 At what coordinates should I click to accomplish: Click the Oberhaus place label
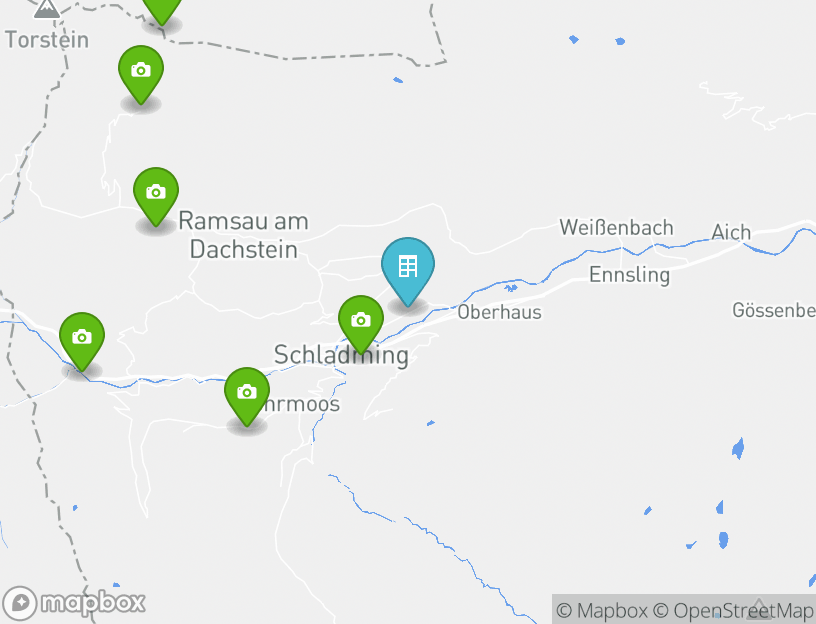499,312
